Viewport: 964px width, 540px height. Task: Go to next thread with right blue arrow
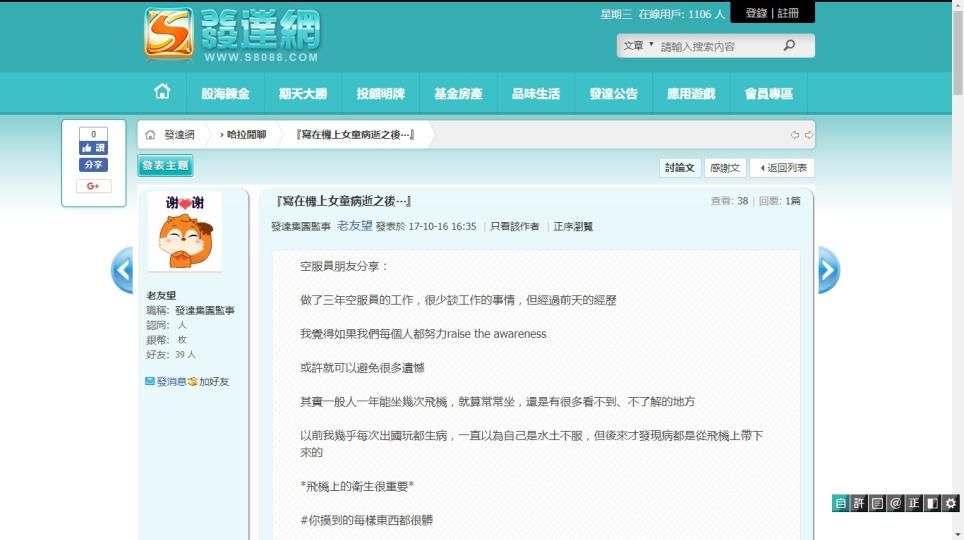coord(829,270)
